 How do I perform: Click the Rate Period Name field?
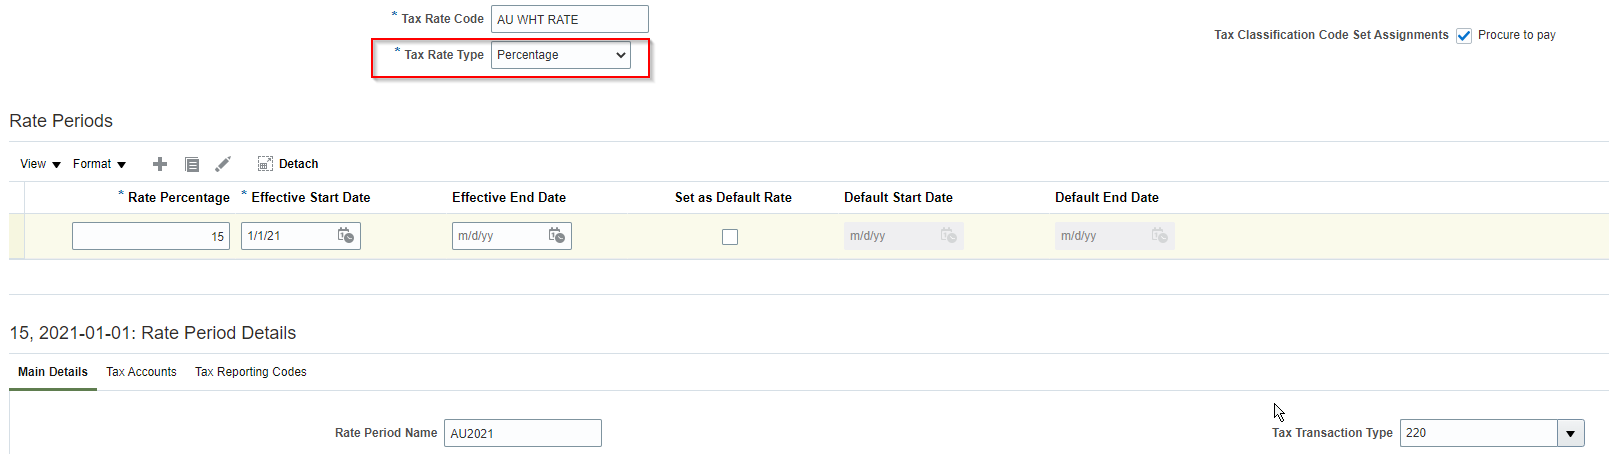click(x=522, y=433)
